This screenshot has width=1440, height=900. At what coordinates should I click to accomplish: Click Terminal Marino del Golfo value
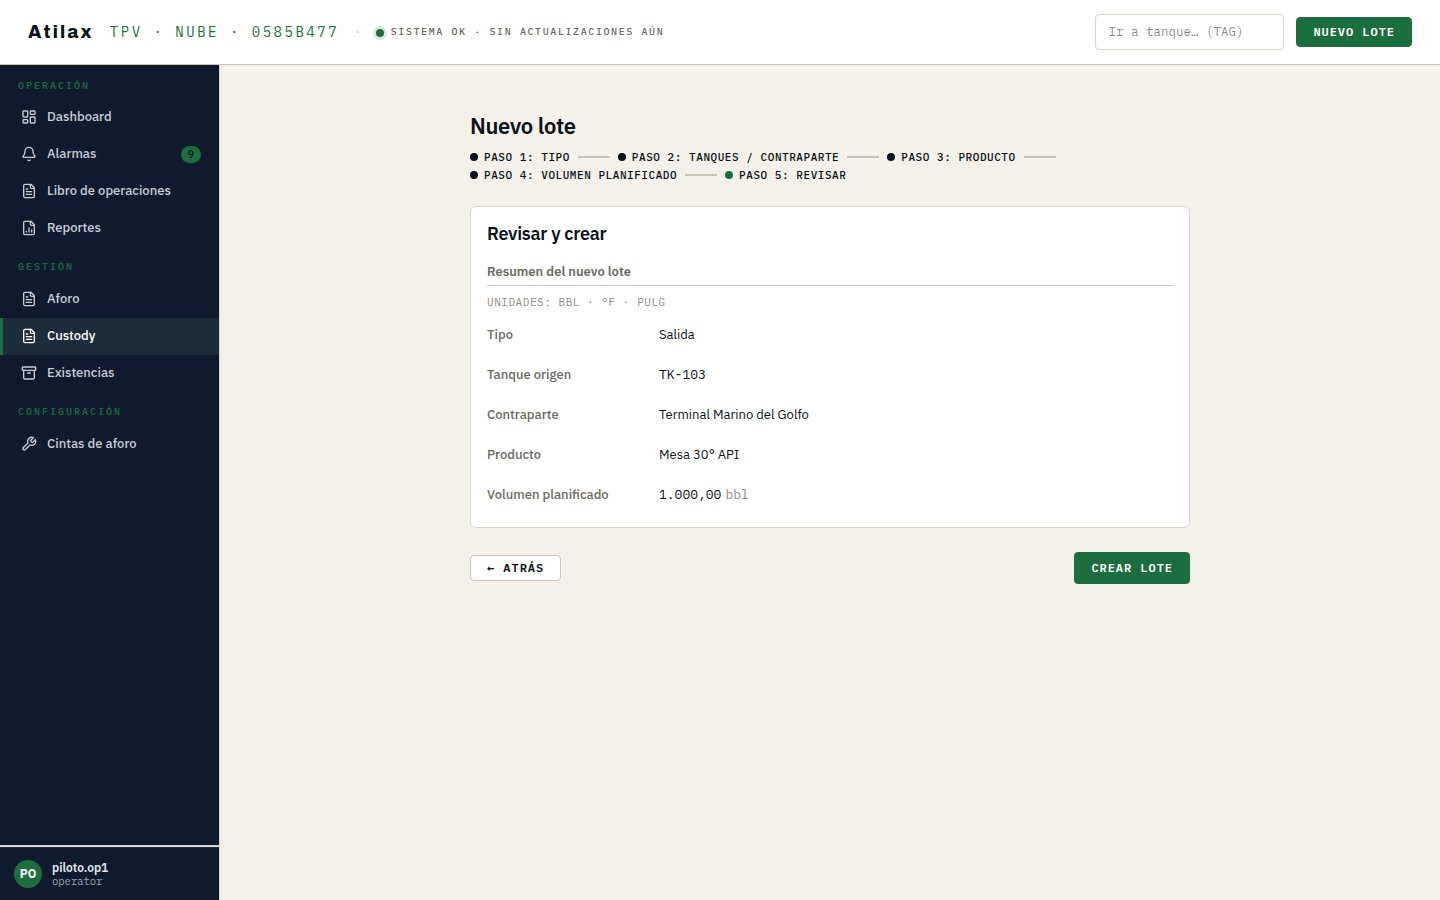tap(734, 415)
